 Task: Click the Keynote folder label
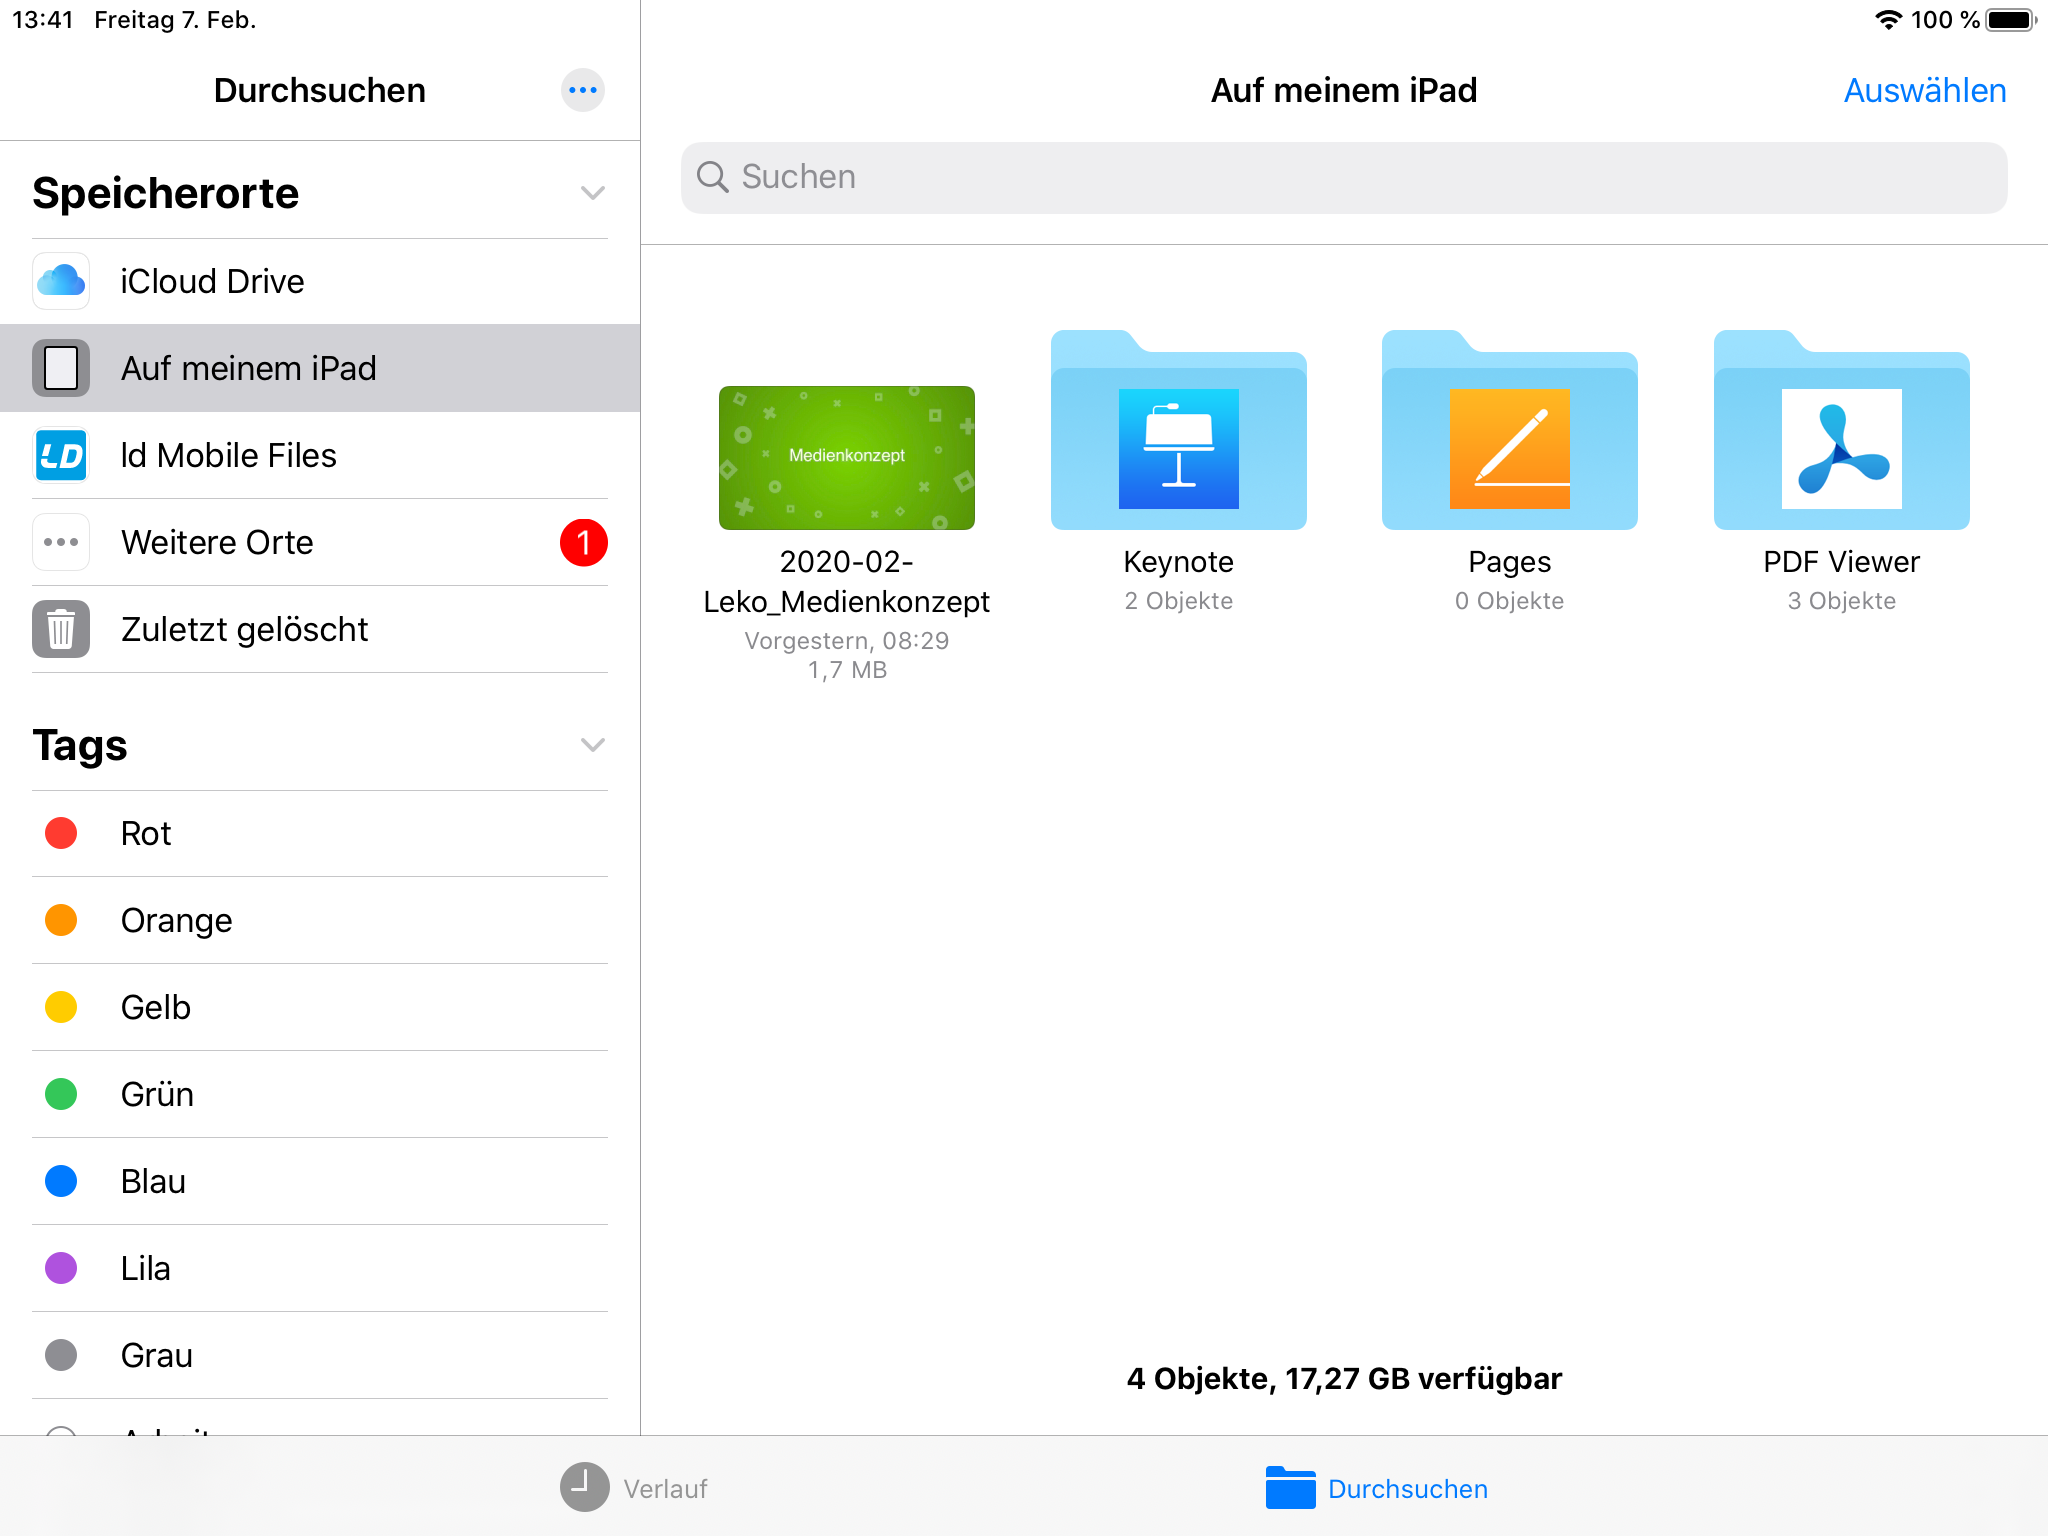click(x=1178, y=562)
